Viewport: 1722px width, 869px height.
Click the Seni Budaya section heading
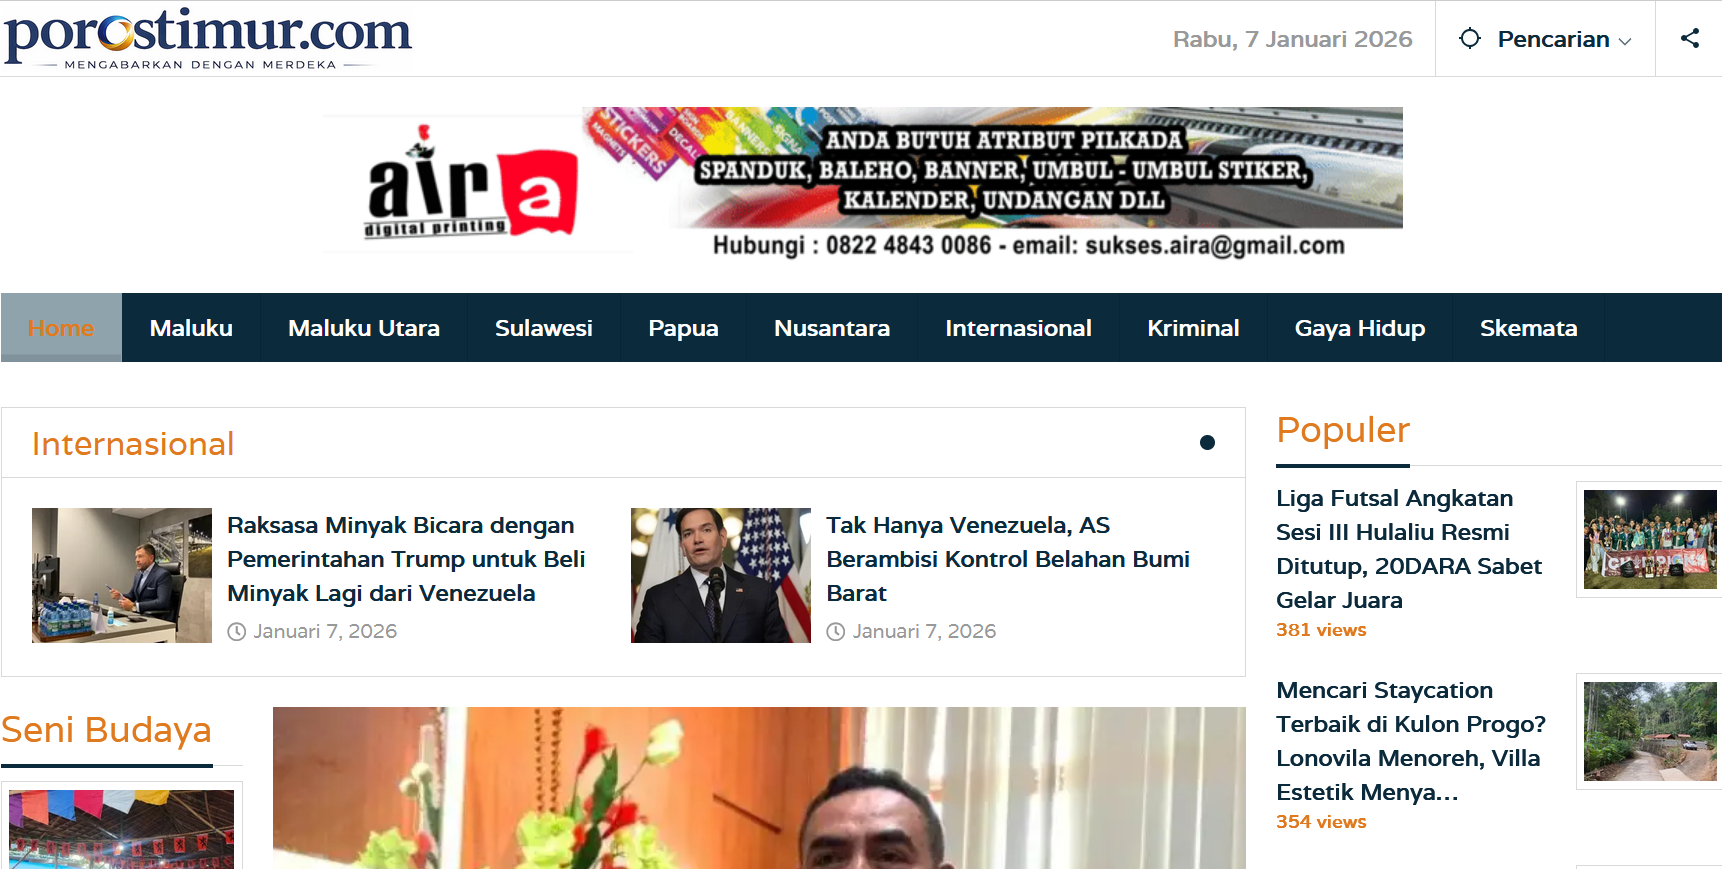(x=106, y=730)
